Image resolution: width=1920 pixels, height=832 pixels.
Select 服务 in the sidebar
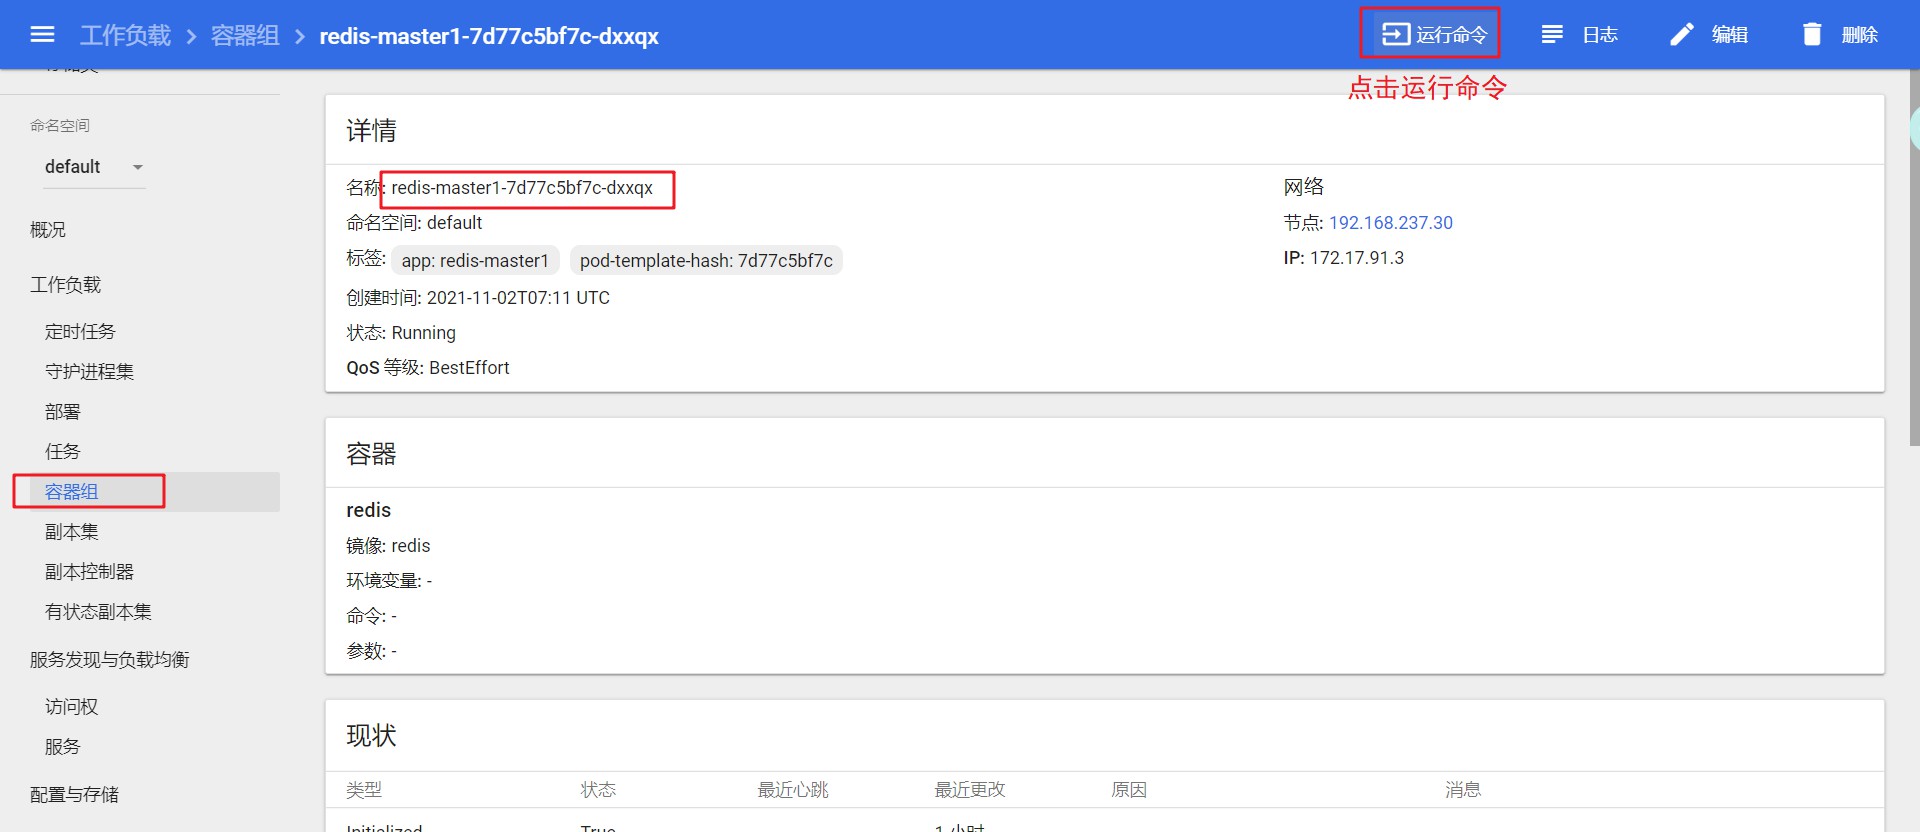pyautogui.click(x=62, y=746)
